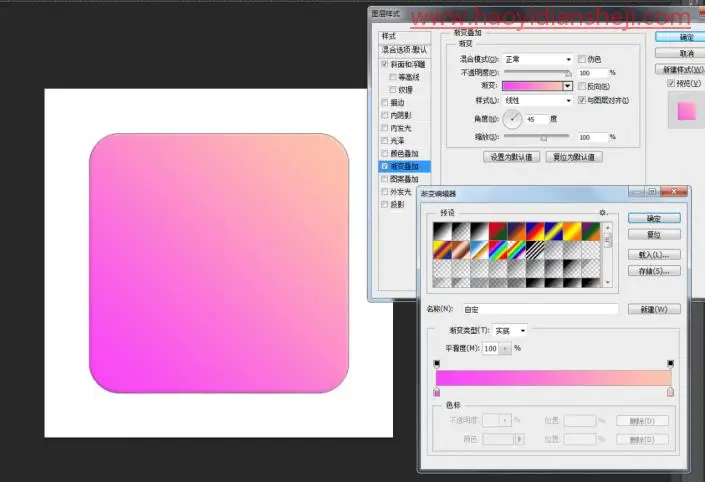Select the opaque rainbow spectrum gradient preset
This screenshot has width=705, height=482.
[x=498, y=250]
